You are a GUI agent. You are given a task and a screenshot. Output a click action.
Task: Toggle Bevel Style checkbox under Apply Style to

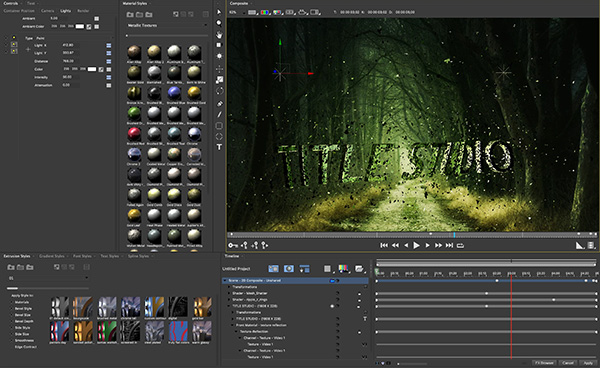tap(11, 309)
